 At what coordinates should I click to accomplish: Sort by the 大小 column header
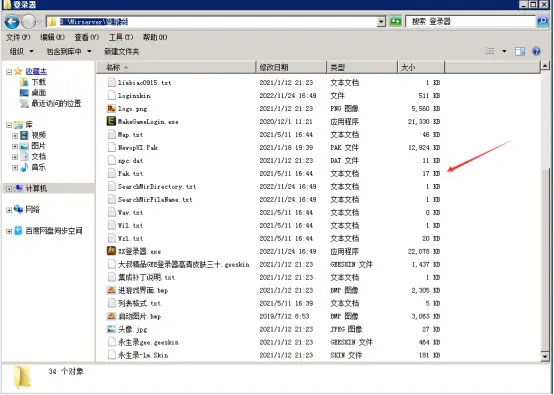click(421, 67)
